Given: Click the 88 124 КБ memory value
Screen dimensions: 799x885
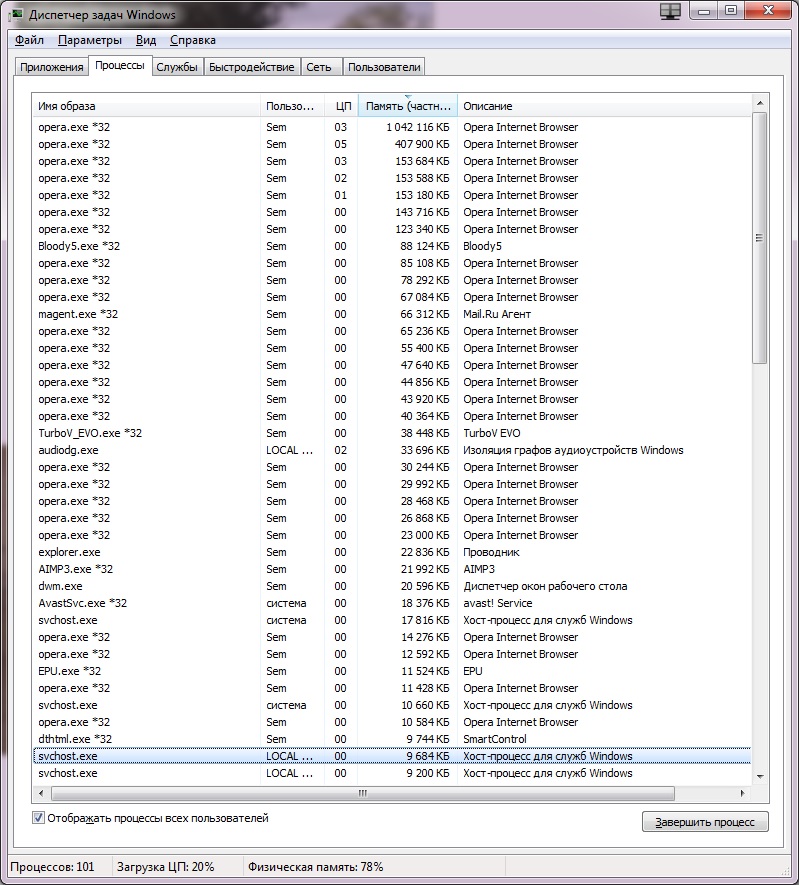Looking at the screenshot, I should tap(425, 246).
